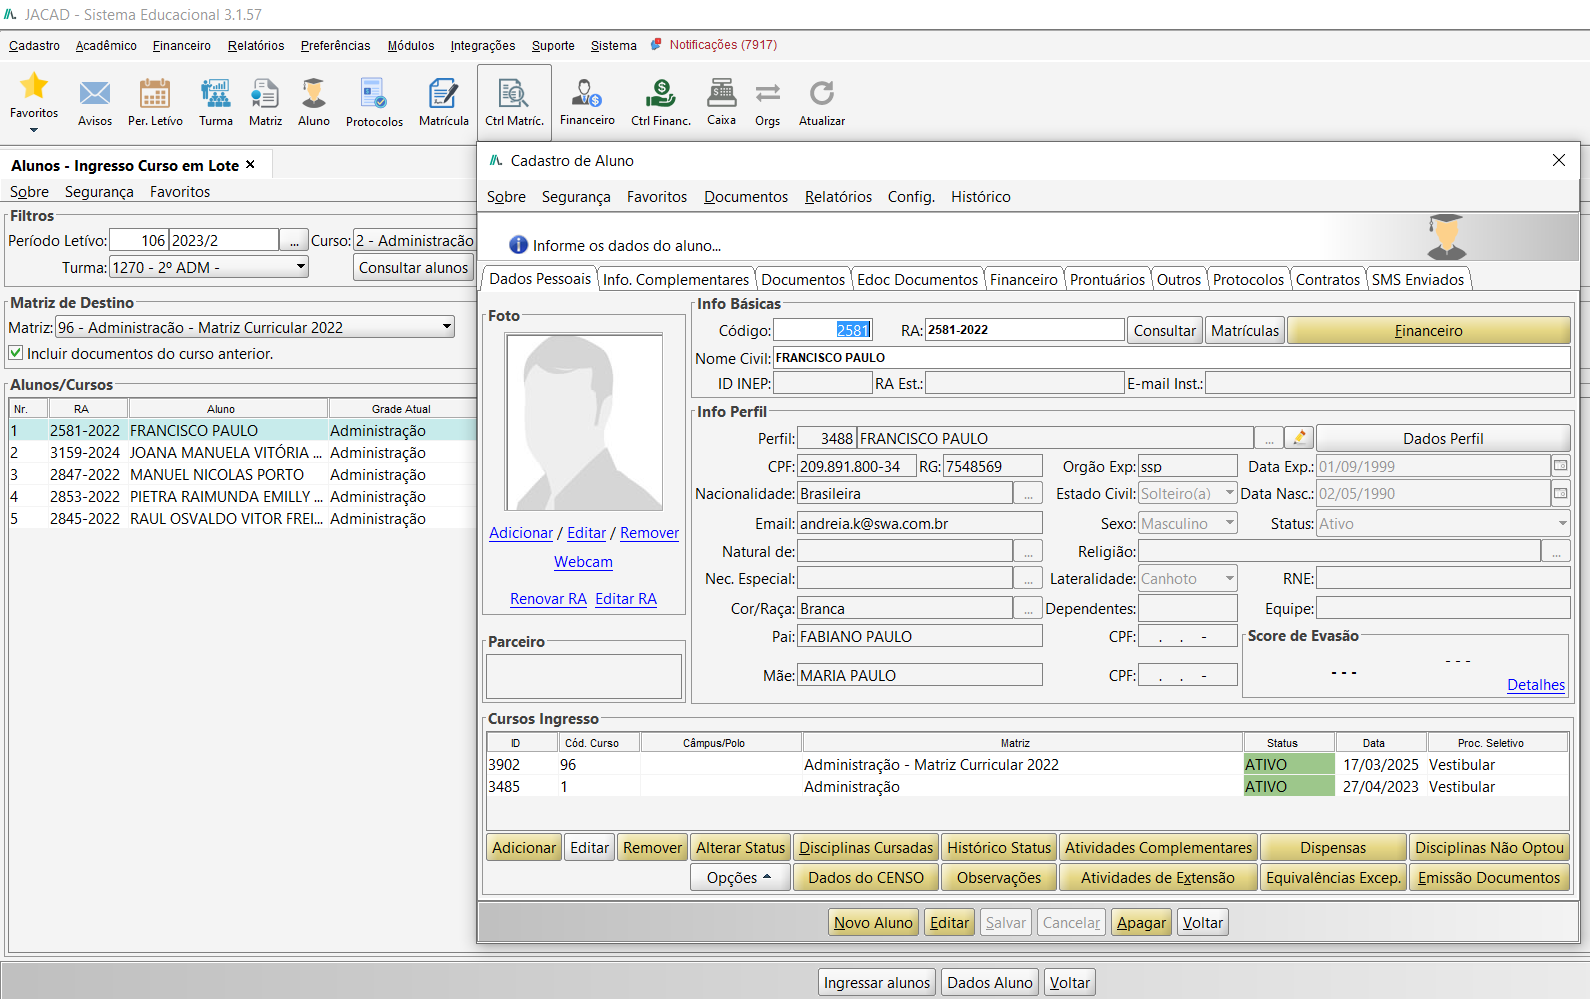Click the pencil edit icon beside Perfil
The width and height of the screenshot is (1590, 999).
point(1299,438)
